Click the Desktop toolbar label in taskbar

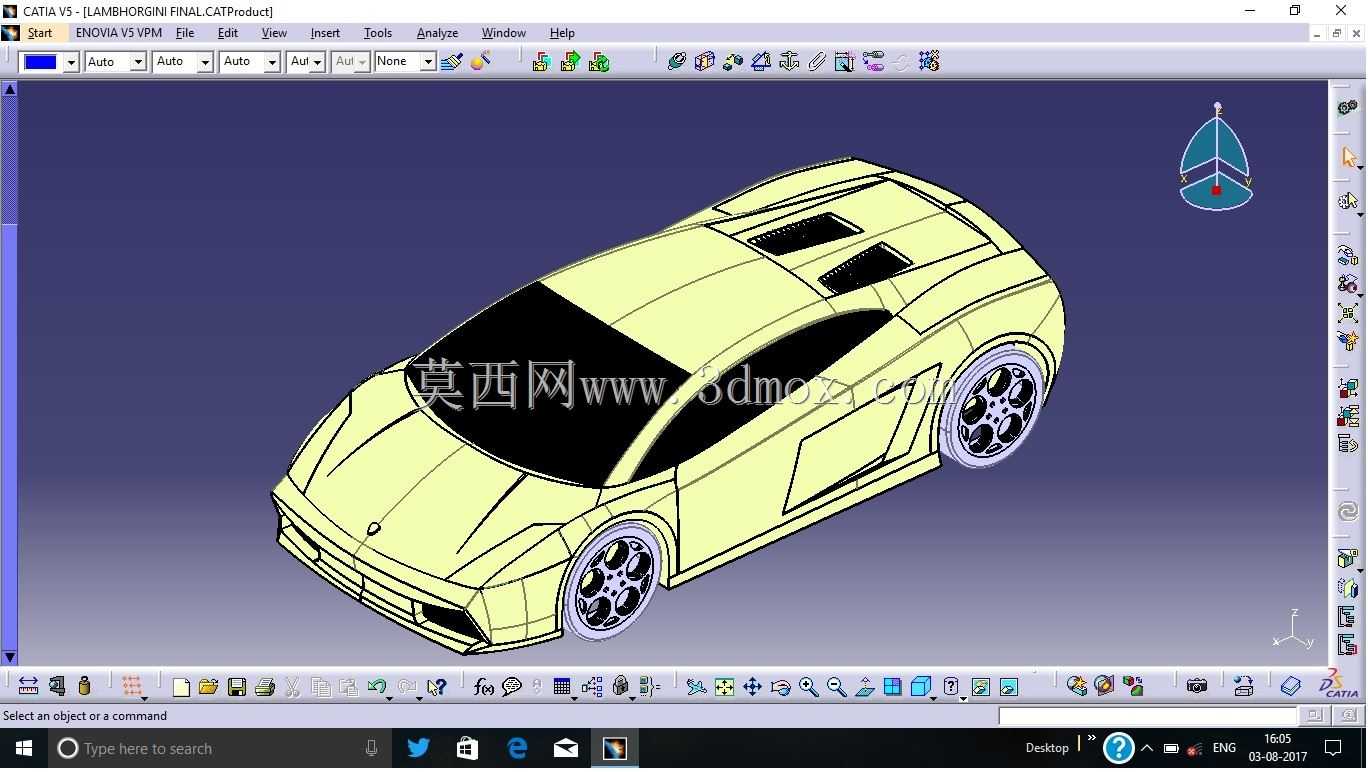coord(1047,748)
